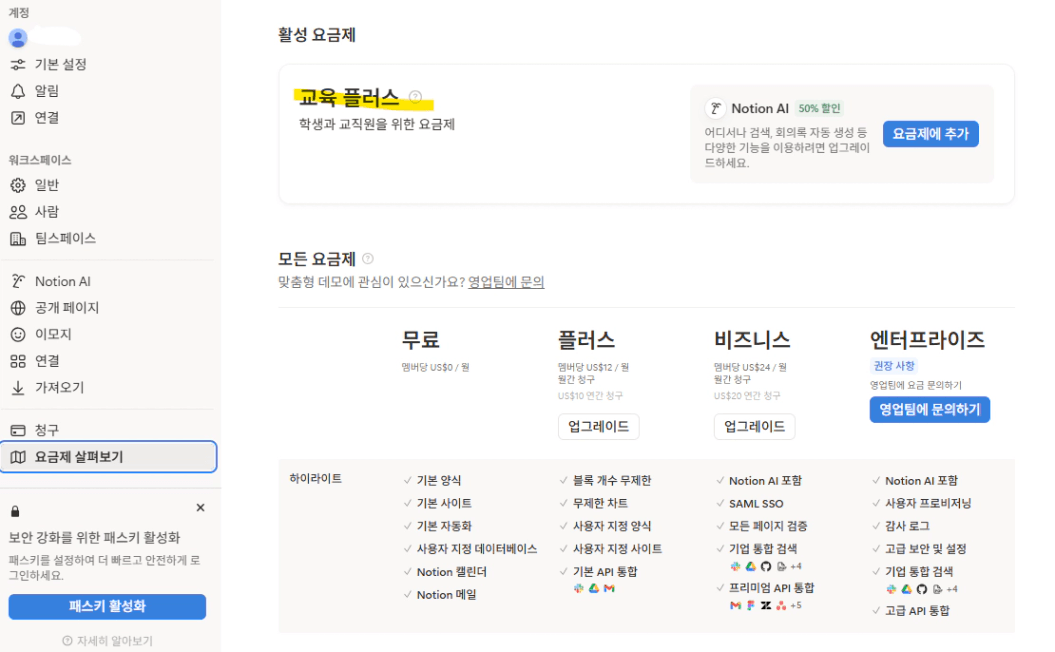
Task: Click the 권장 사항 badge under 엔터프라이즈
Action: point(894,366)
